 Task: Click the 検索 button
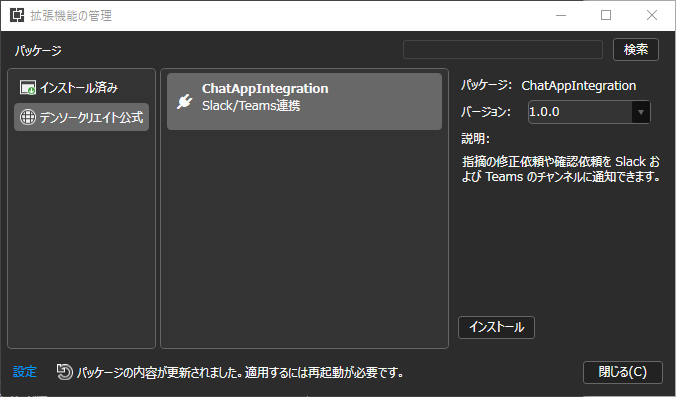pyautogui.click(x=636, y=50)
